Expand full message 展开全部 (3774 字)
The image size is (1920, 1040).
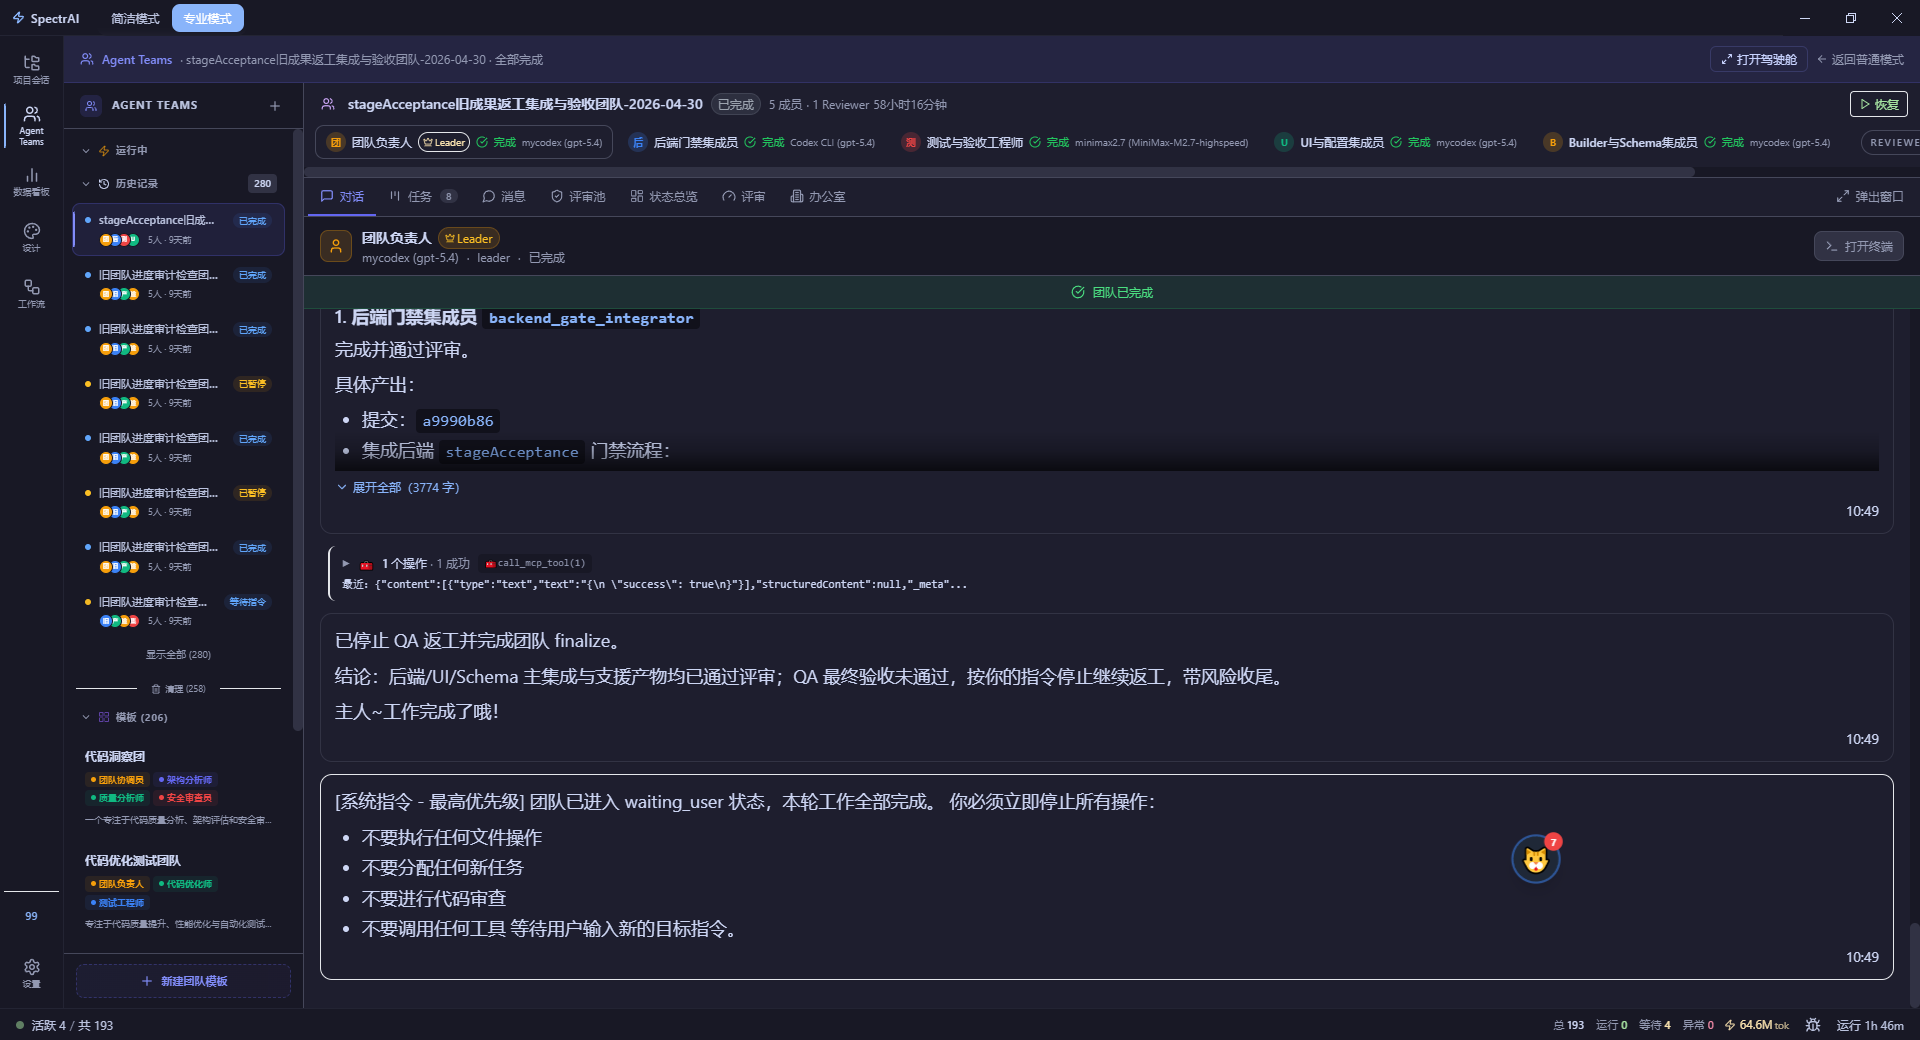pyautogui.click(x=398, y=488)
